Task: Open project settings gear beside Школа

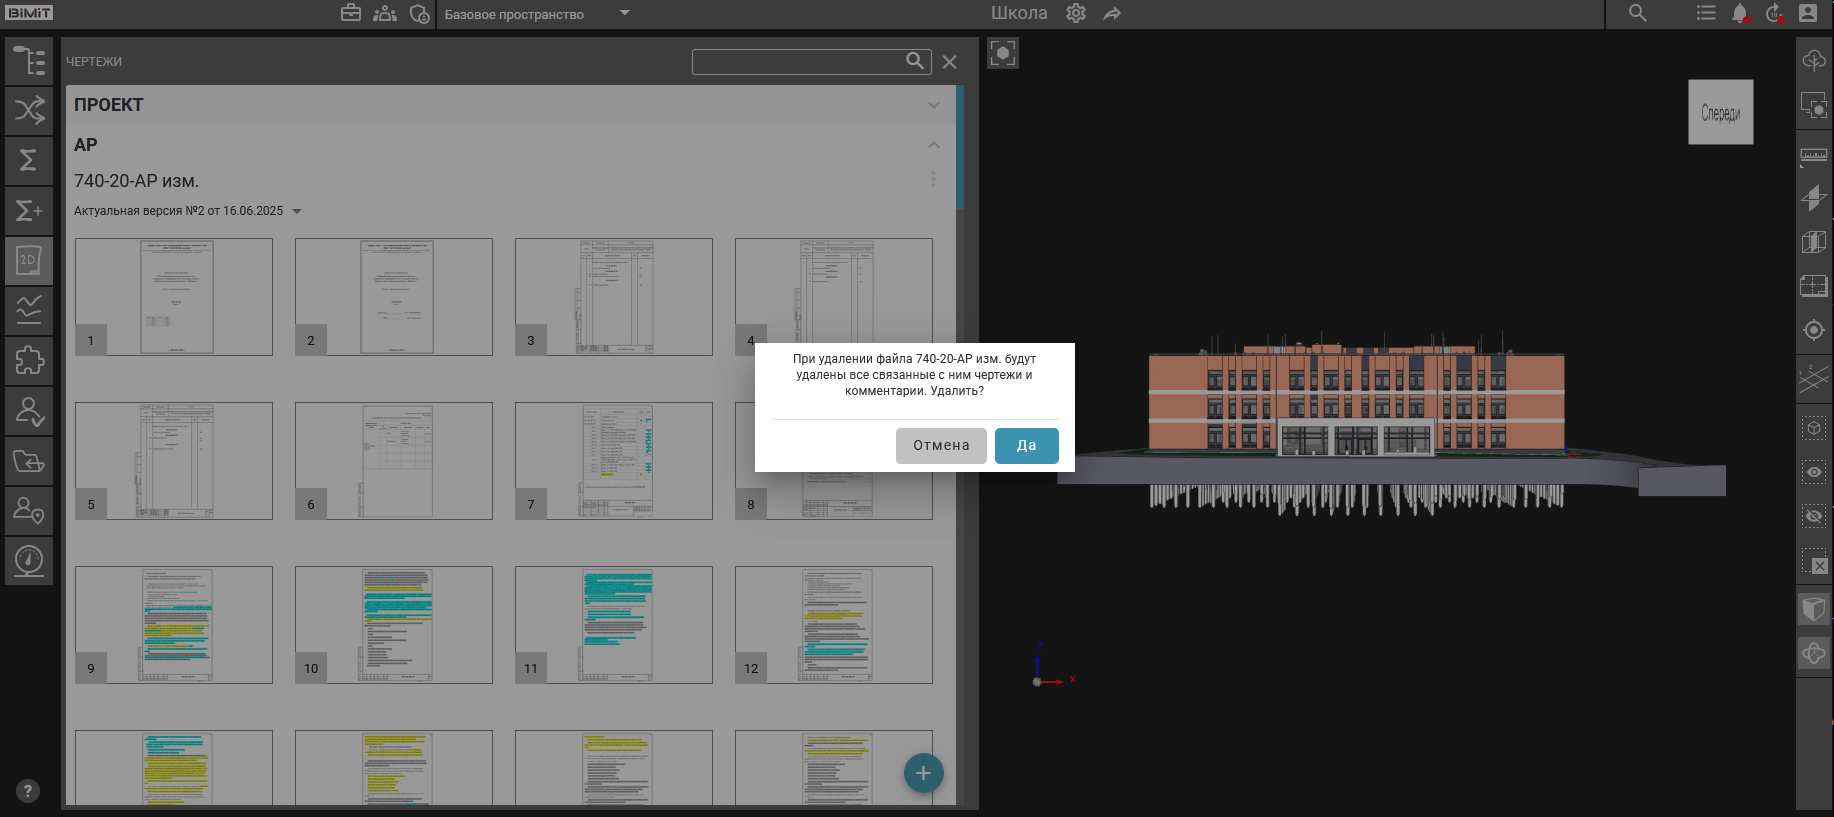Action: (1076, 14)
